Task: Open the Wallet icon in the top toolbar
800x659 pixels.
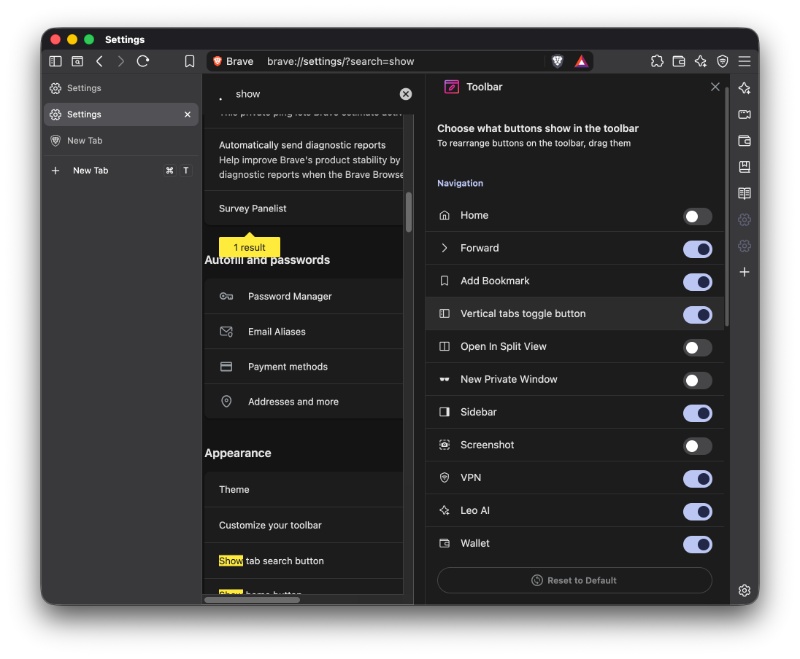Action: point(679,61)
